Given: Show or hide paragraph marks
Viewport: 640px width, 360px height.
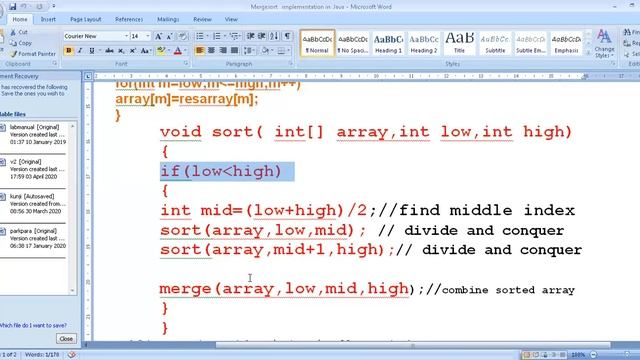Looking at the screenshot, I should coord(288,36).
